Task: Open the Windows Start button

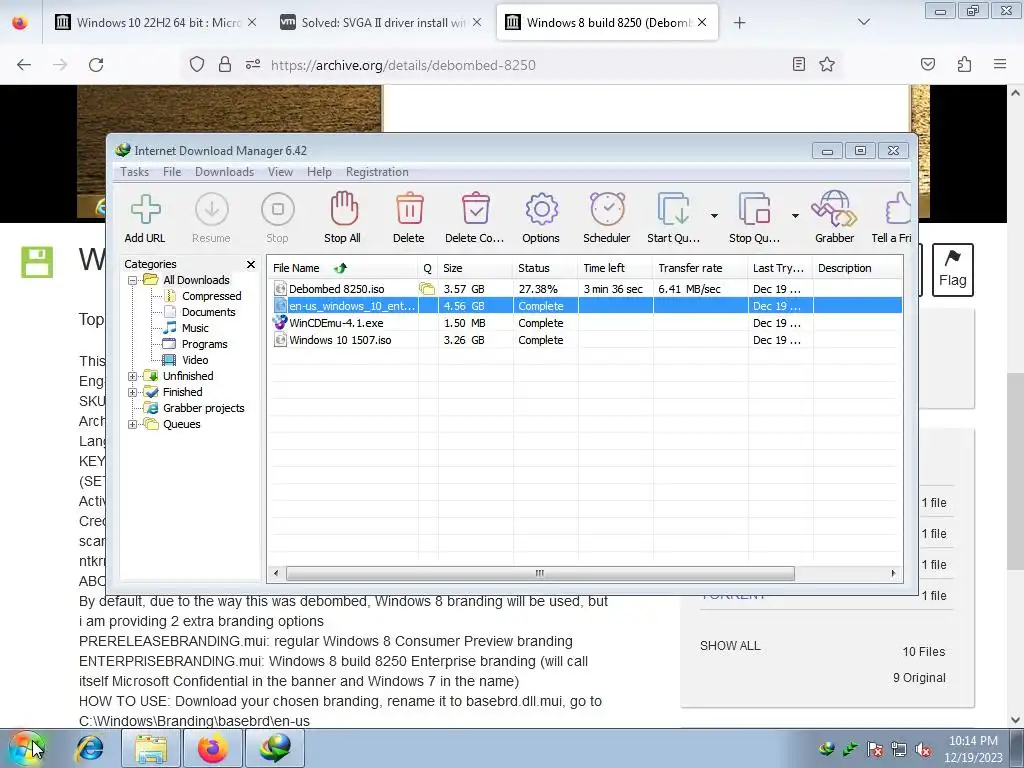Action: [25, 747]
